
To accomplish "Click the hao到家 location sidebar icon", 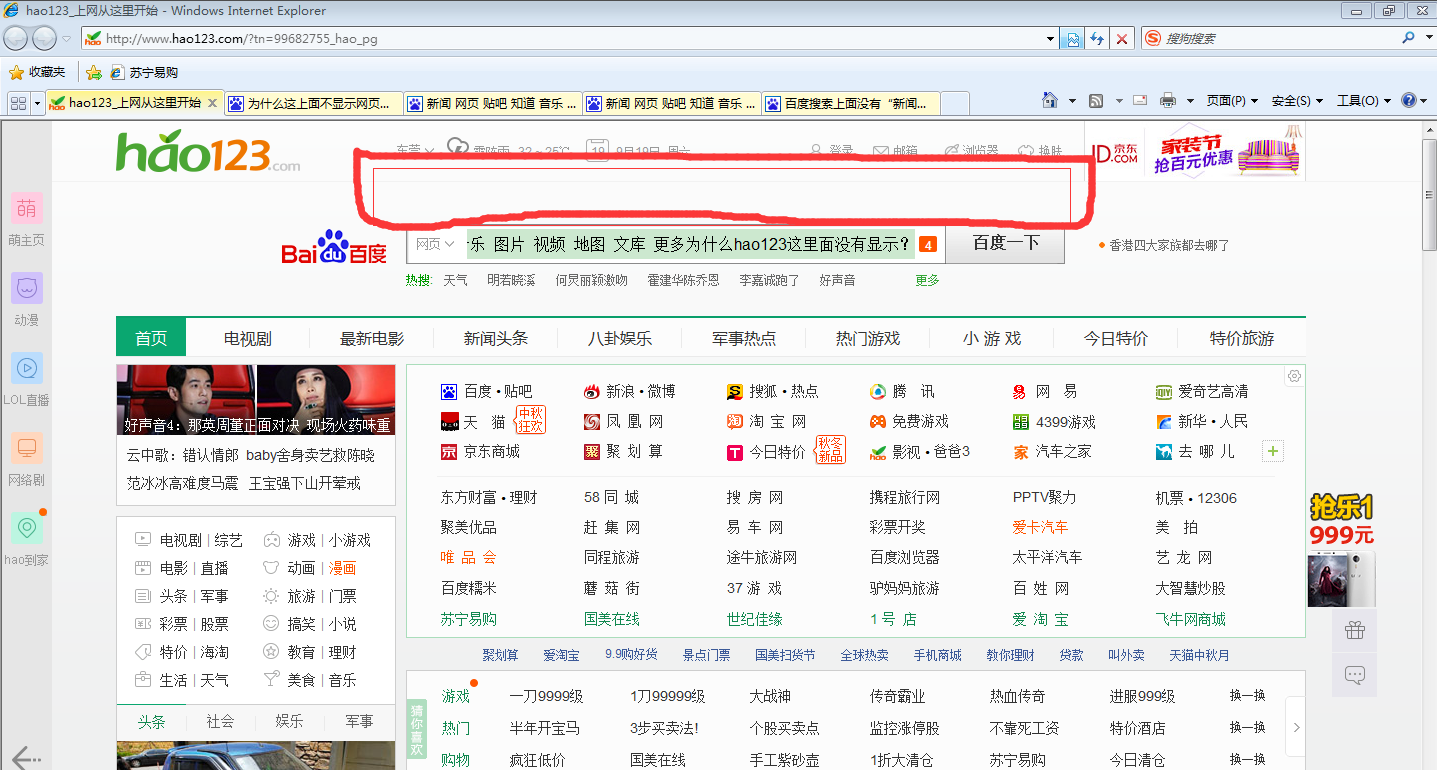I will pos(27,528).
